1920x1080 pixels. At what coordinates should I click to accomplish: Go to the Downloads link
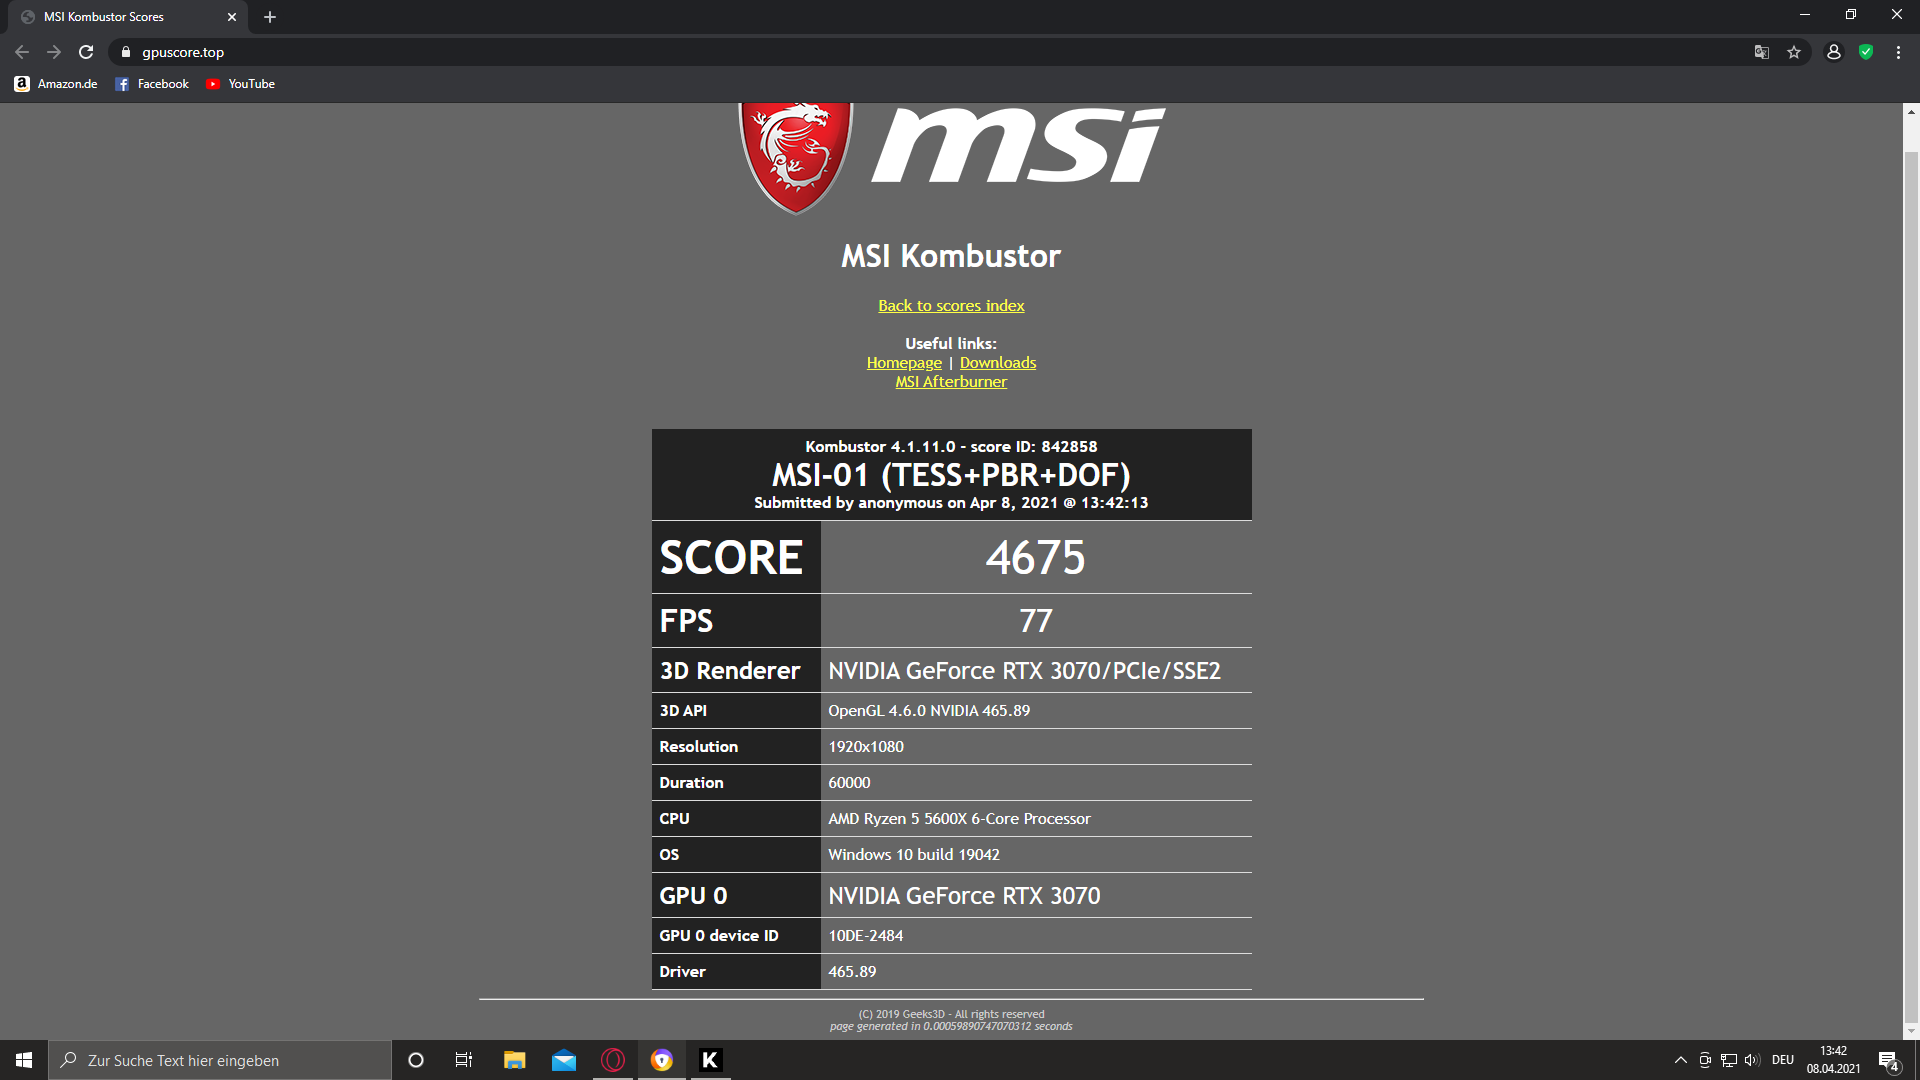click(x=997, y=363)
